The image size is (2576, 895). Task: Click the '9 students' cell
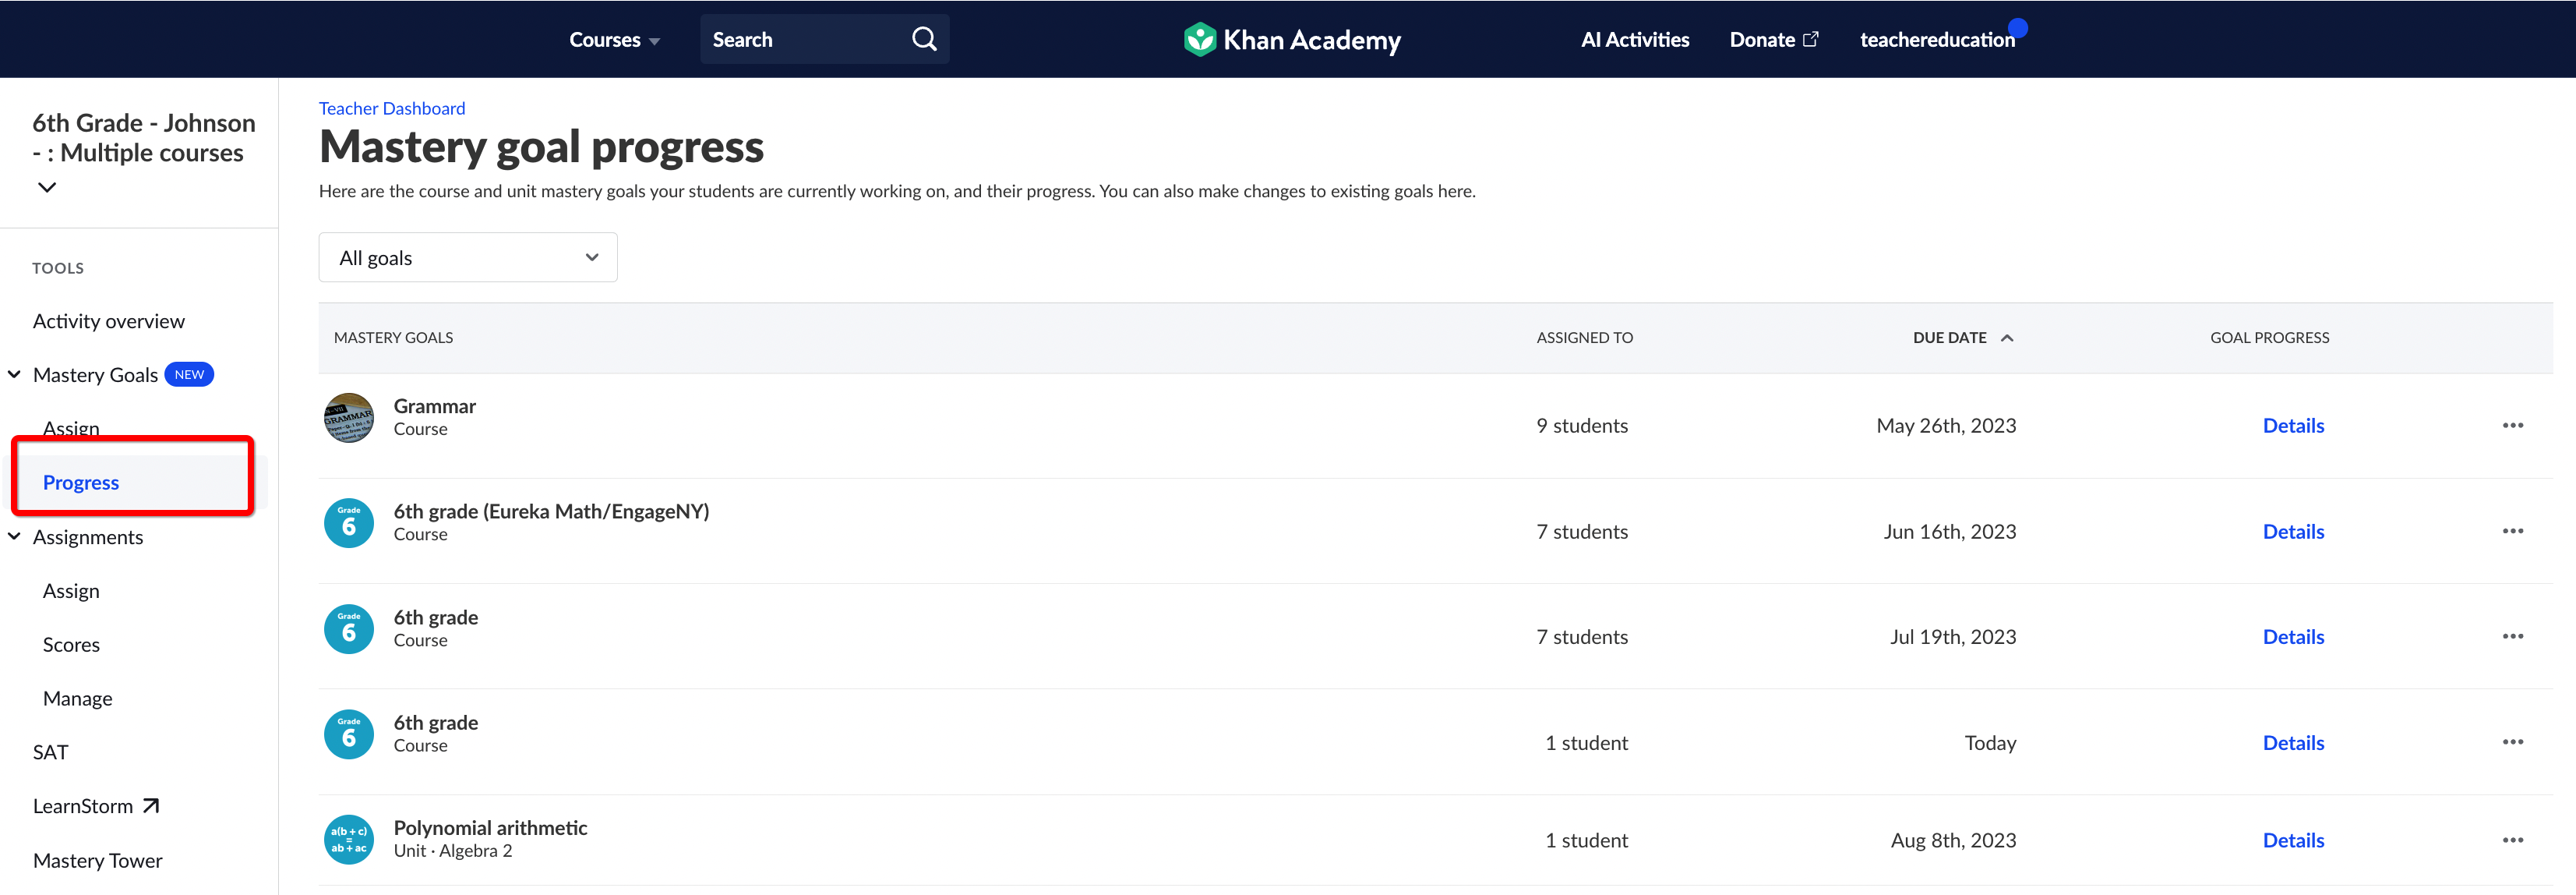coord(1582,426)
